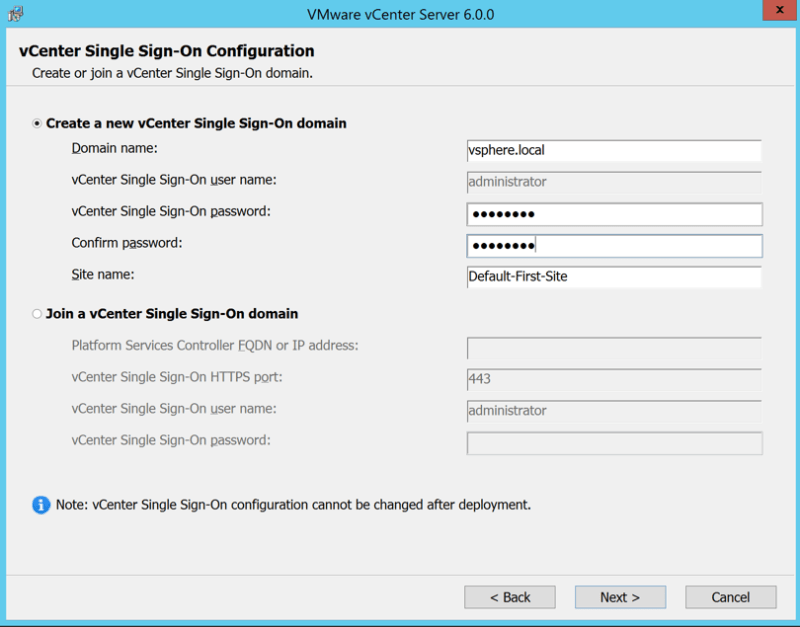
Task: Select the Site name field with Default-First-Site
Action: [x=614, y=277]
